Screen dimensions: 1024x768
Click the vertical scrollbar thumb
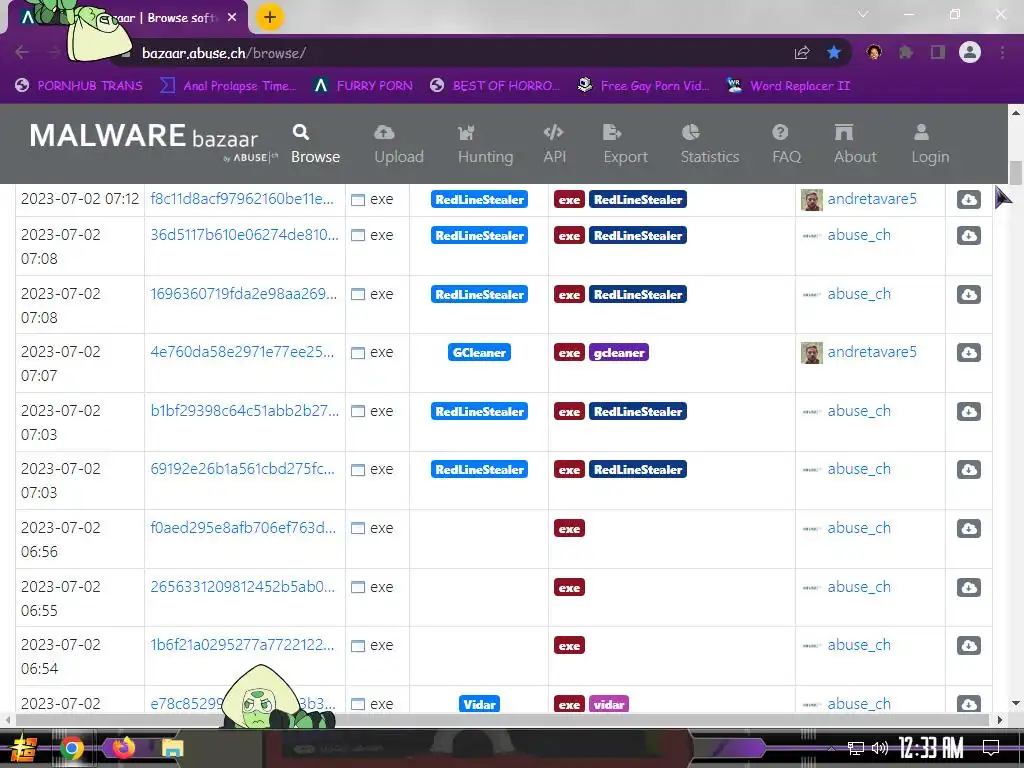[x=1016, y=172]
